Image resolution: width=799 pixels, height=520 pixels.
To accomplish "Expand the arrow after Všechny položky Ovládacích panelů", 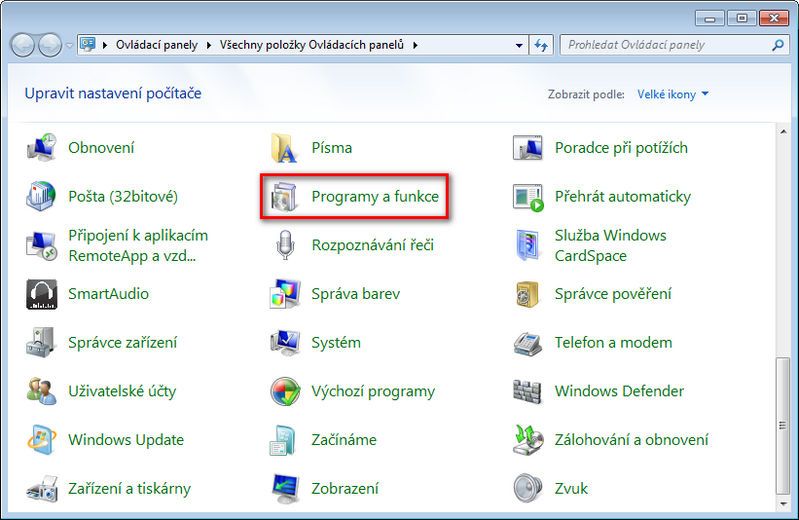I will [x=415, y=45].
